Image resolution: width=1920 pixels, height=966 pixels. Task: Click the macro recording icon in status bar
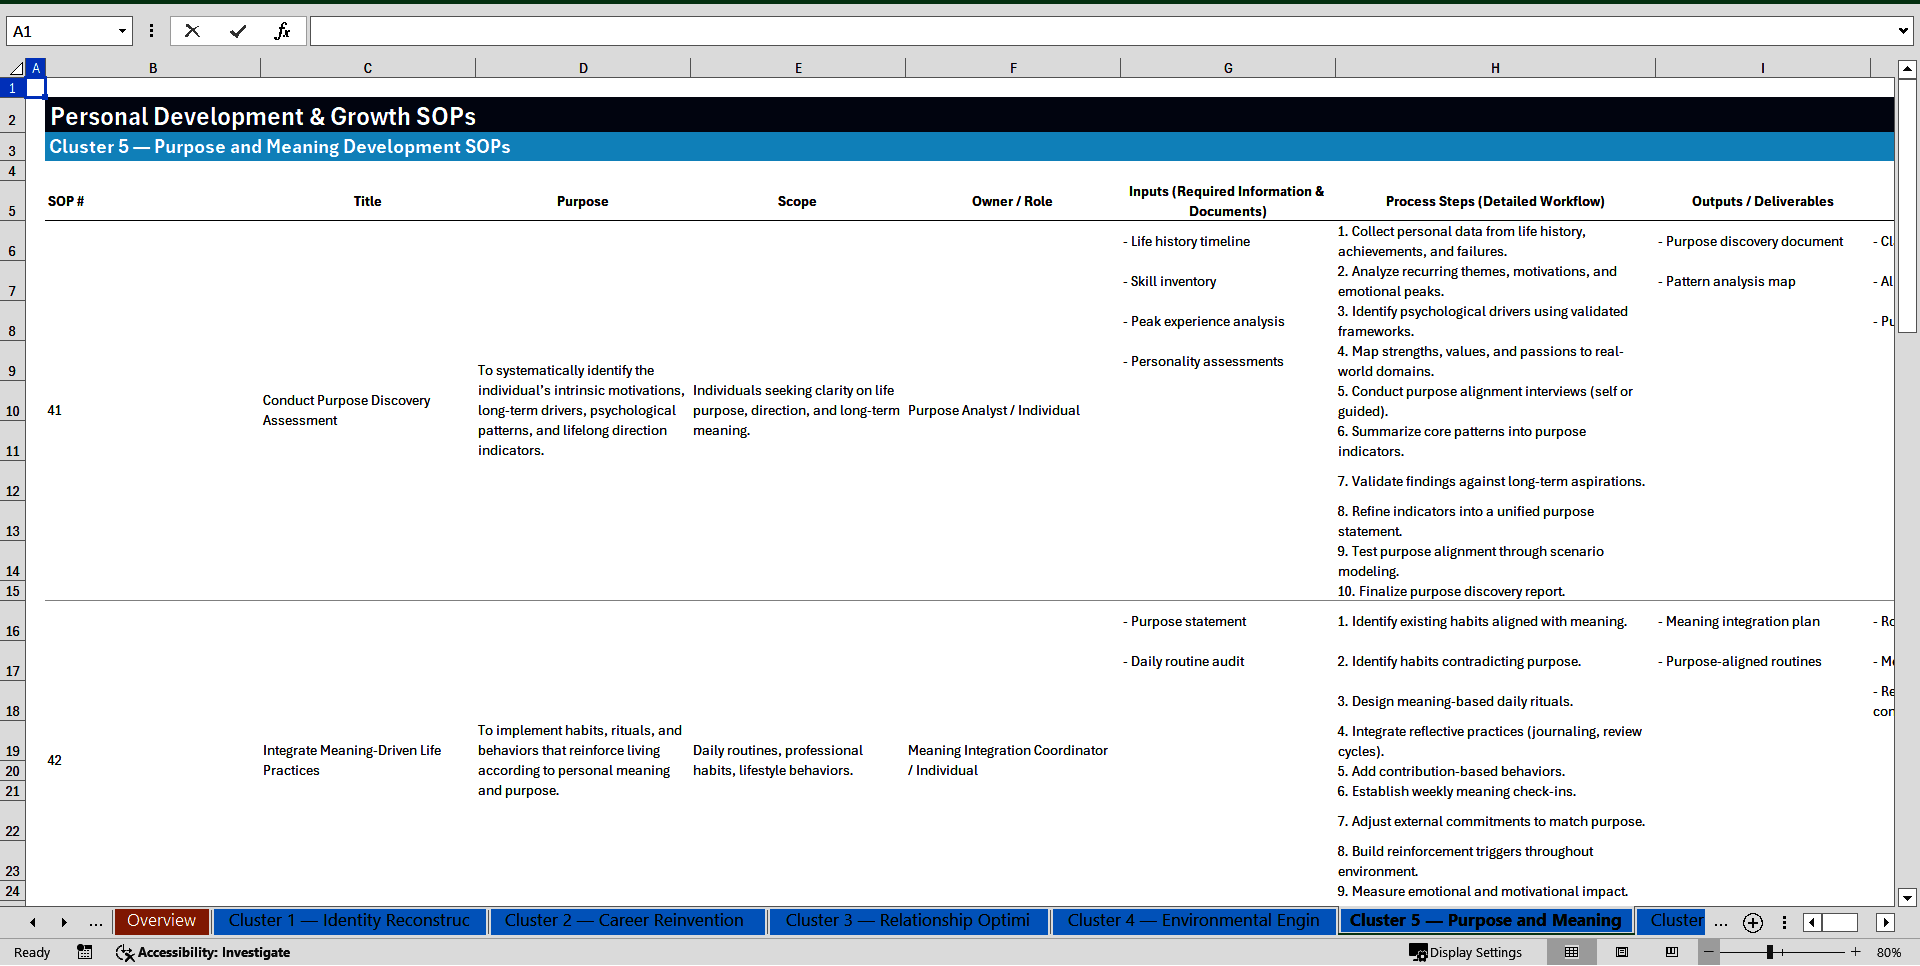coord(85,953)
